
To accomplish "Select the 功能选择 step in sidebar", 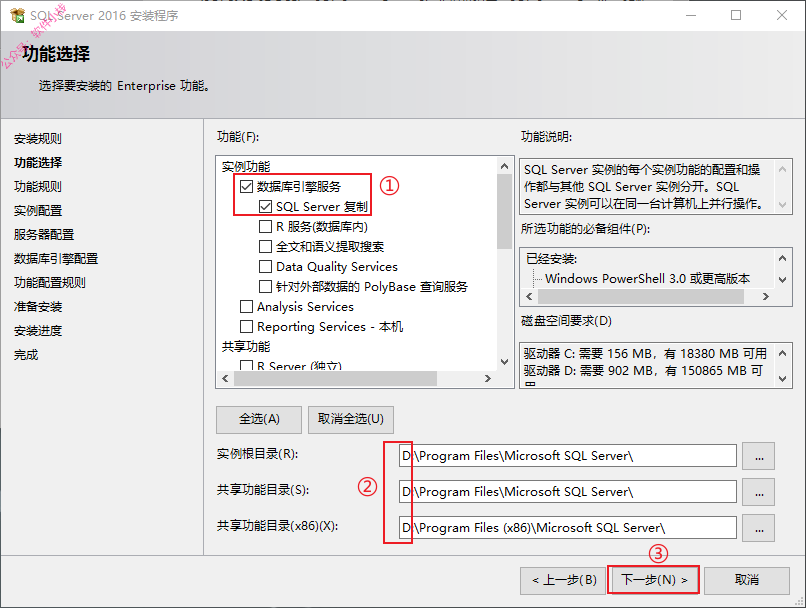I will [38, 163].
